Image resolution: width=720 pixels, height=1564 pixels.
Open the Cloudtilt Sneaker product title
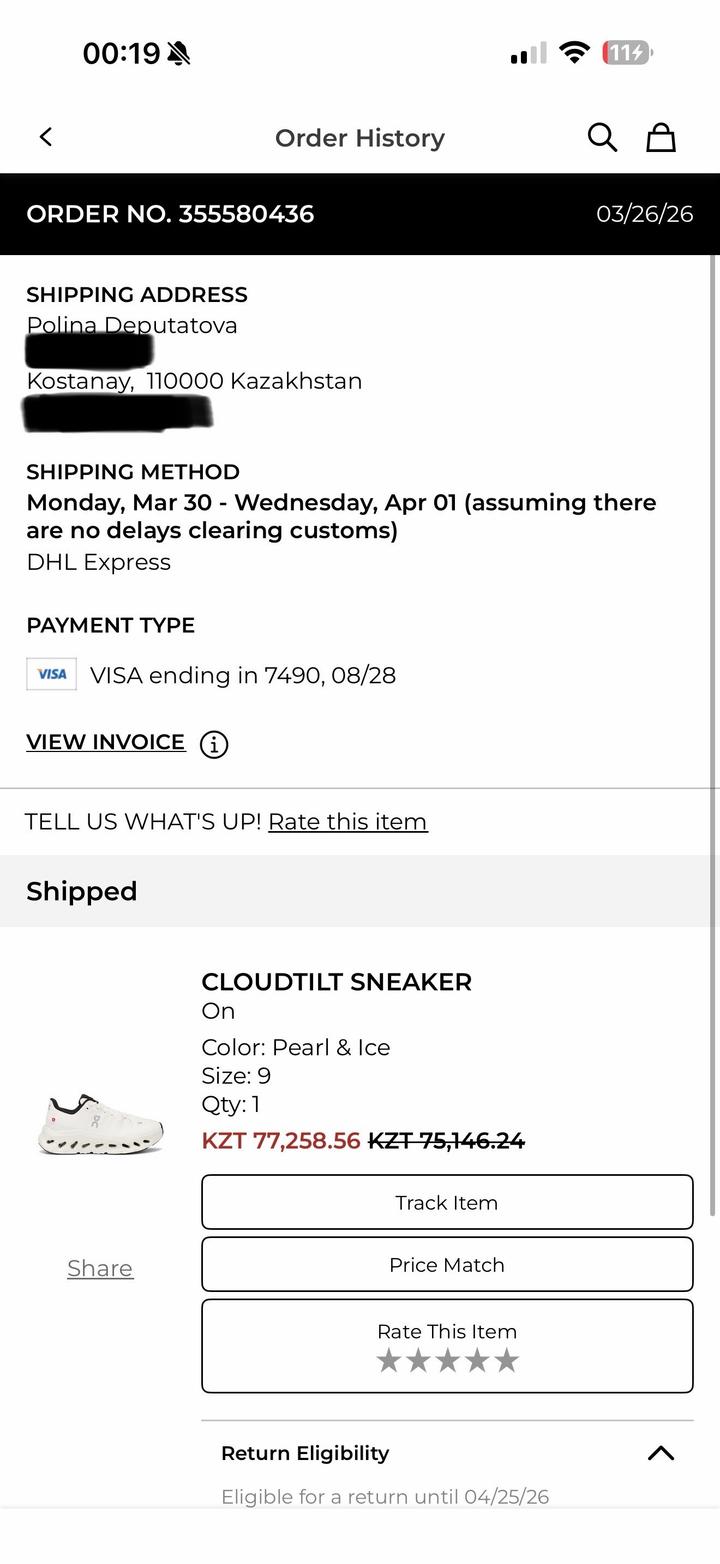(x=336, y=982)
